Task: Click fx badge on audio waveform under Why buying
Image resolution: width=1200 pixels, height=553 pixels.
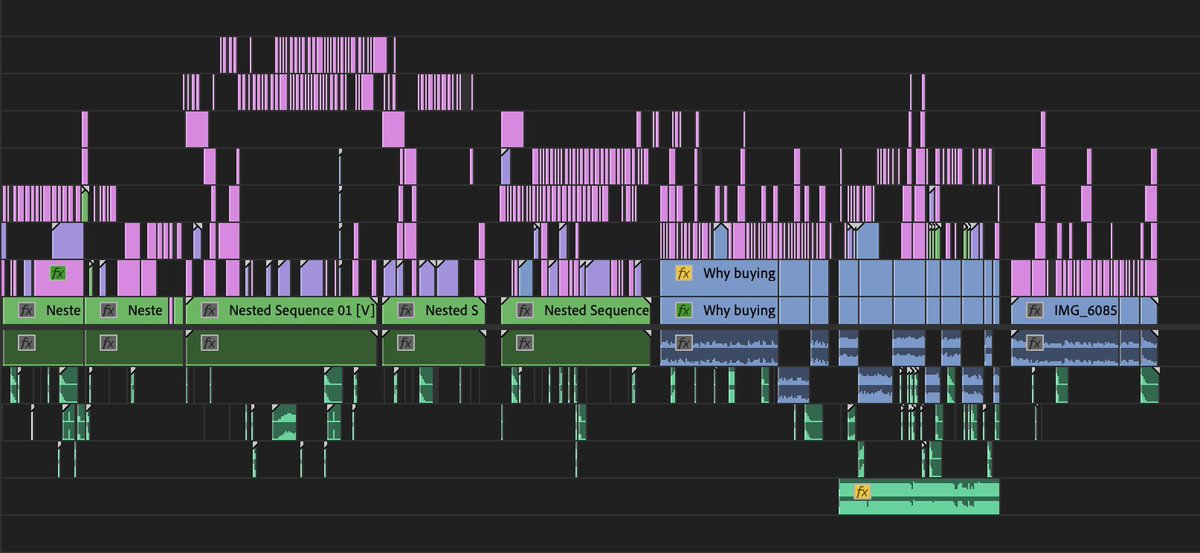Action: [684, 343]
